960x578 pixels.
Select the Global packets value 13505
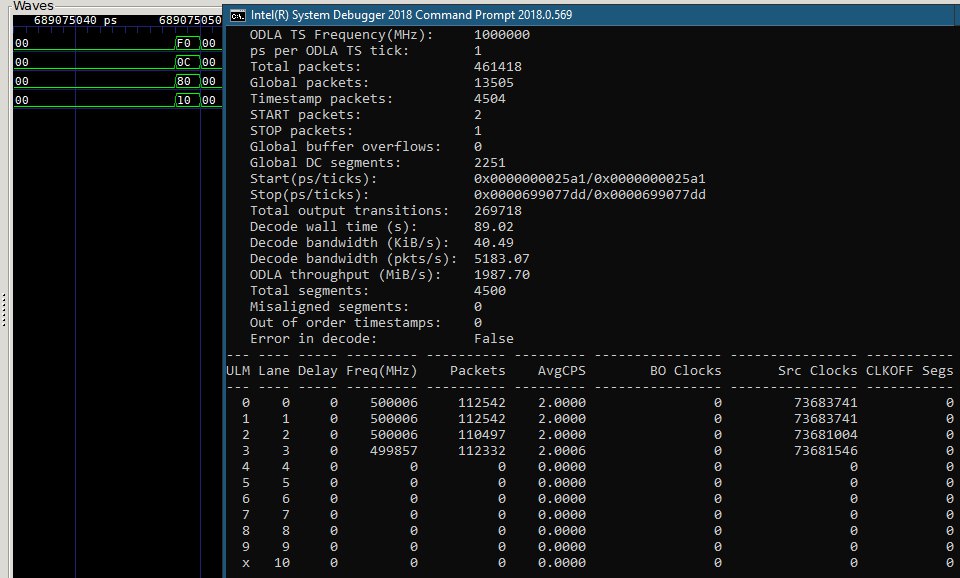click(x=493, y=83)
